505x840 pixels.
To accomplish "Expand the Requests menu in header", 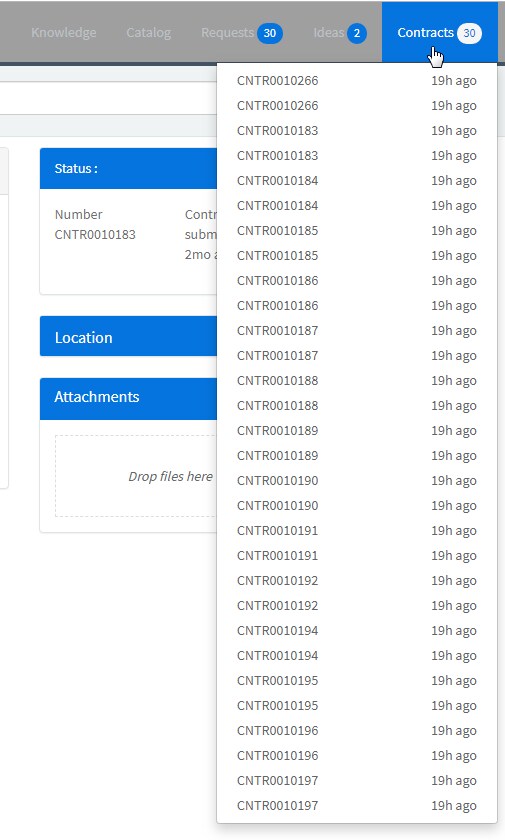I will (242, 33).
